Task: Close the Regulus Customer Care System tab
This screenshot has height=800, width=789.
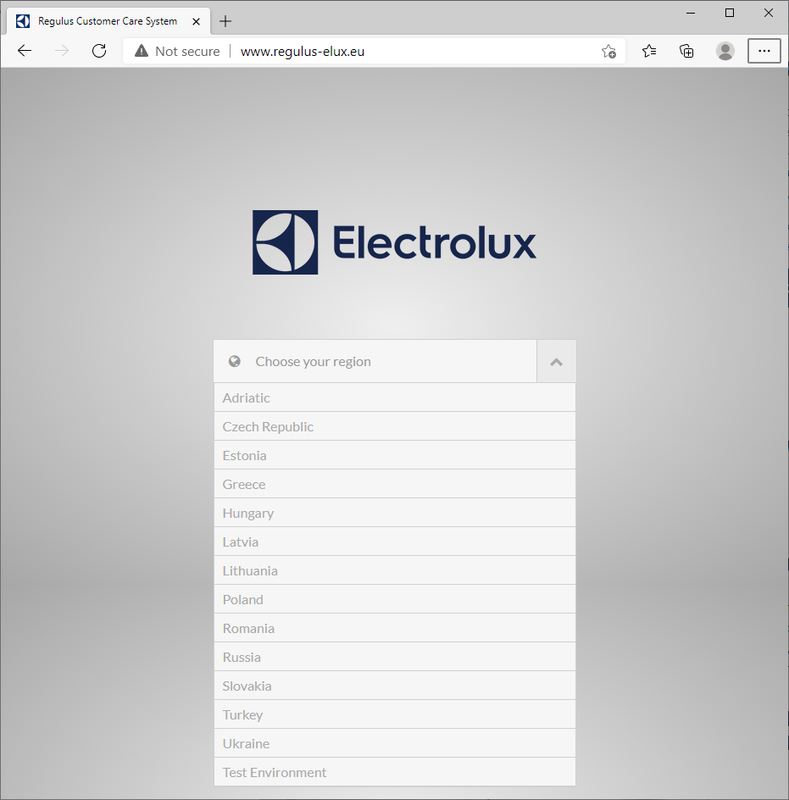Action: click(x=196, y=21)
